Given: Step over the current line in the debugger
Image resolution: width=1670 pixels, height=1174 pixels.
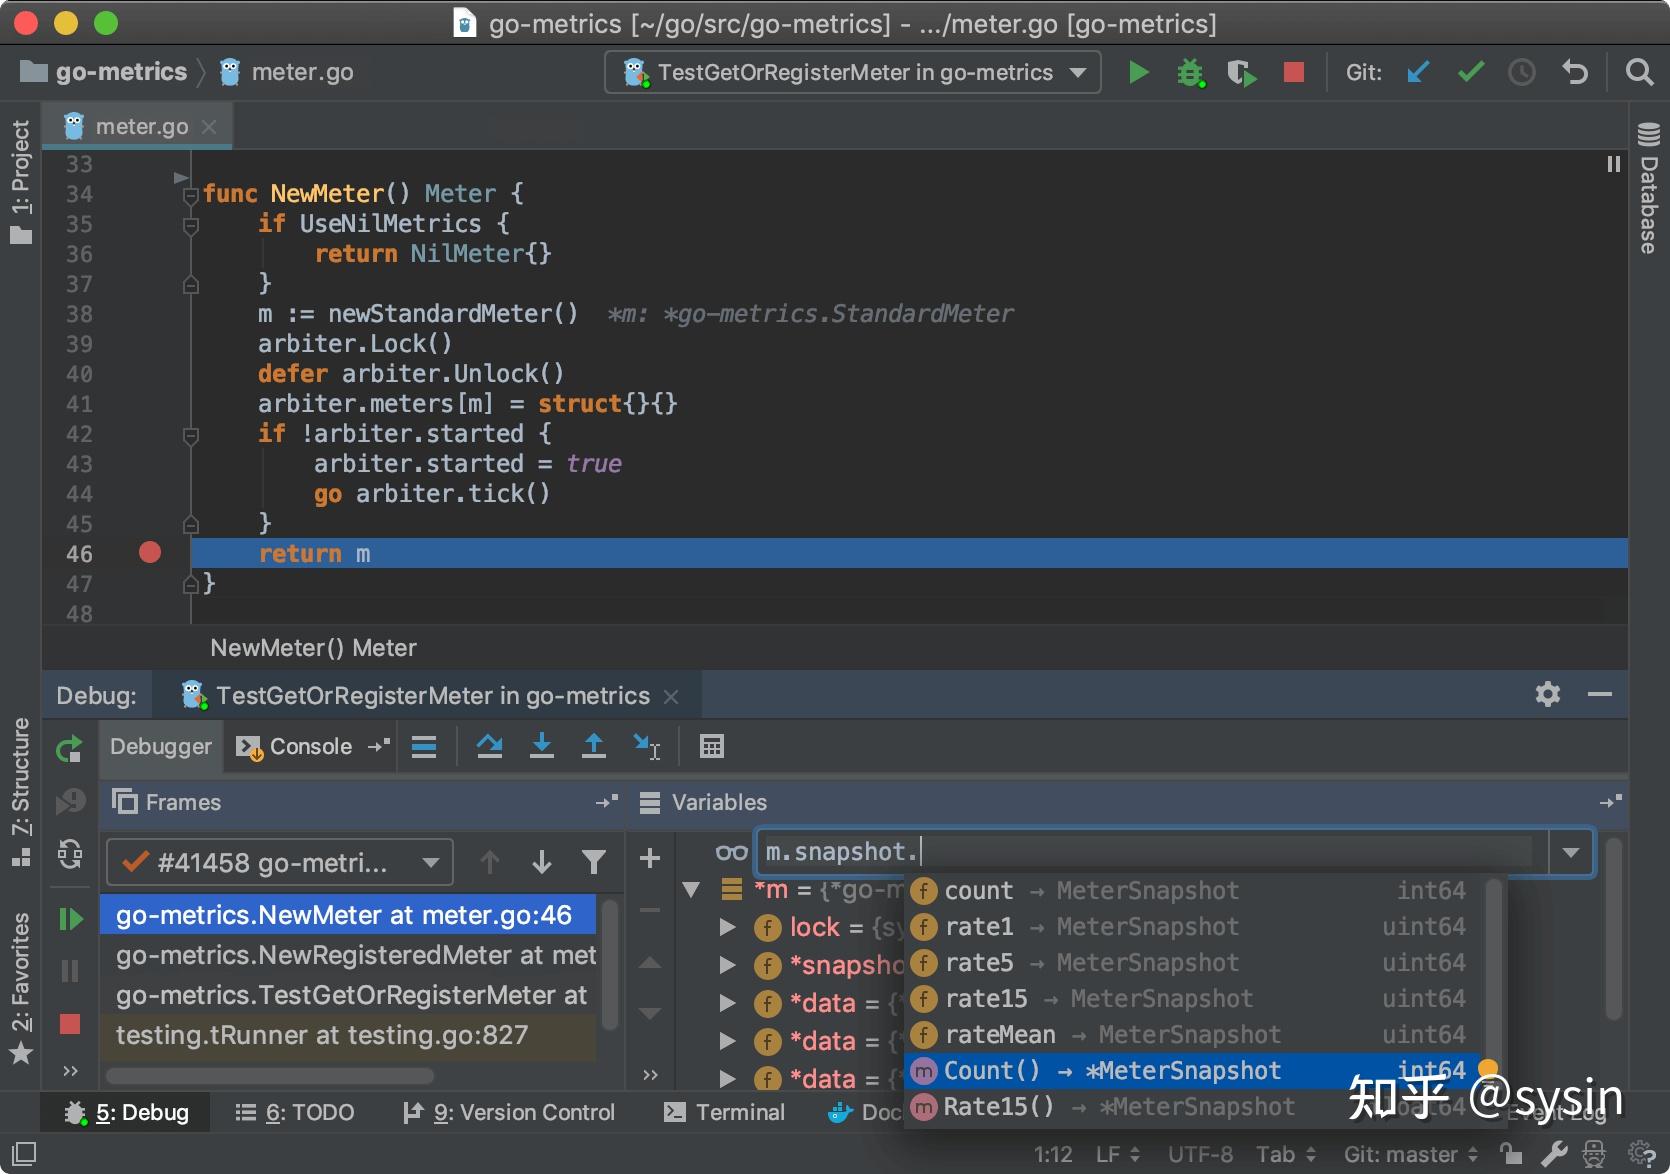Looking at the screenshot, I should [490, 746].
